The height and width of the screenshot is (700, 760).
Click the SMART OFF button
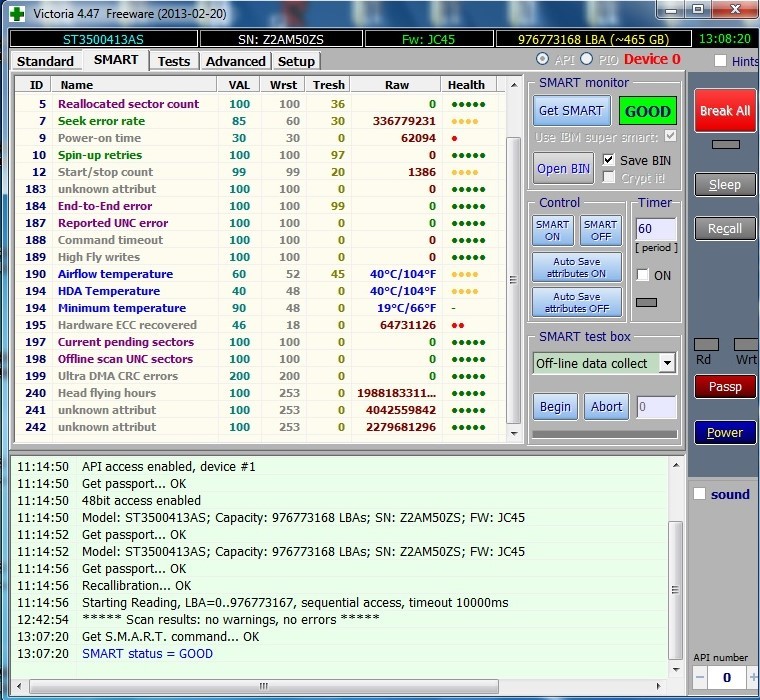tap(601, 231)
